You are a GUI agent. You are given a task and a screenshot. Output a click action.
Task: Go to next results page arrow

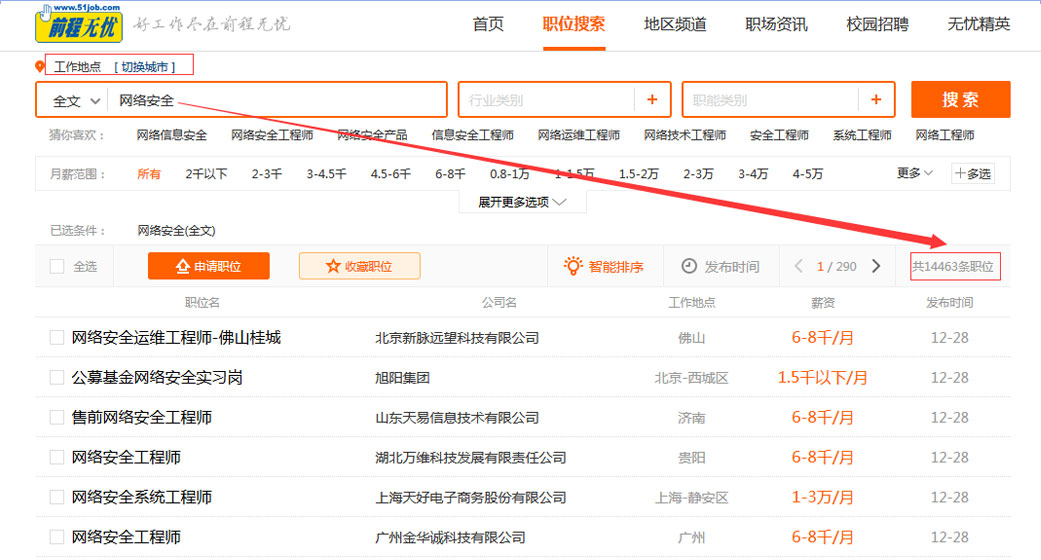876,266
